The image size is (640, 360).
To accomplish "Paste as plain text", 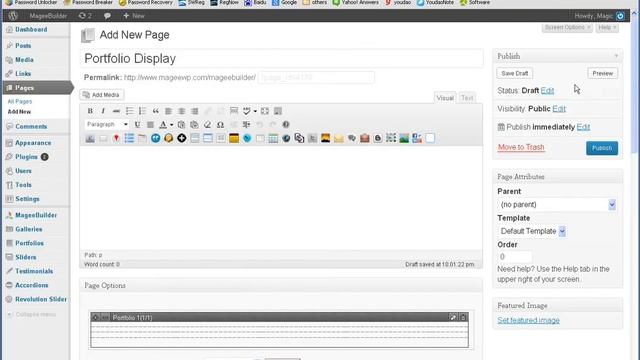I will click(182, 124).
